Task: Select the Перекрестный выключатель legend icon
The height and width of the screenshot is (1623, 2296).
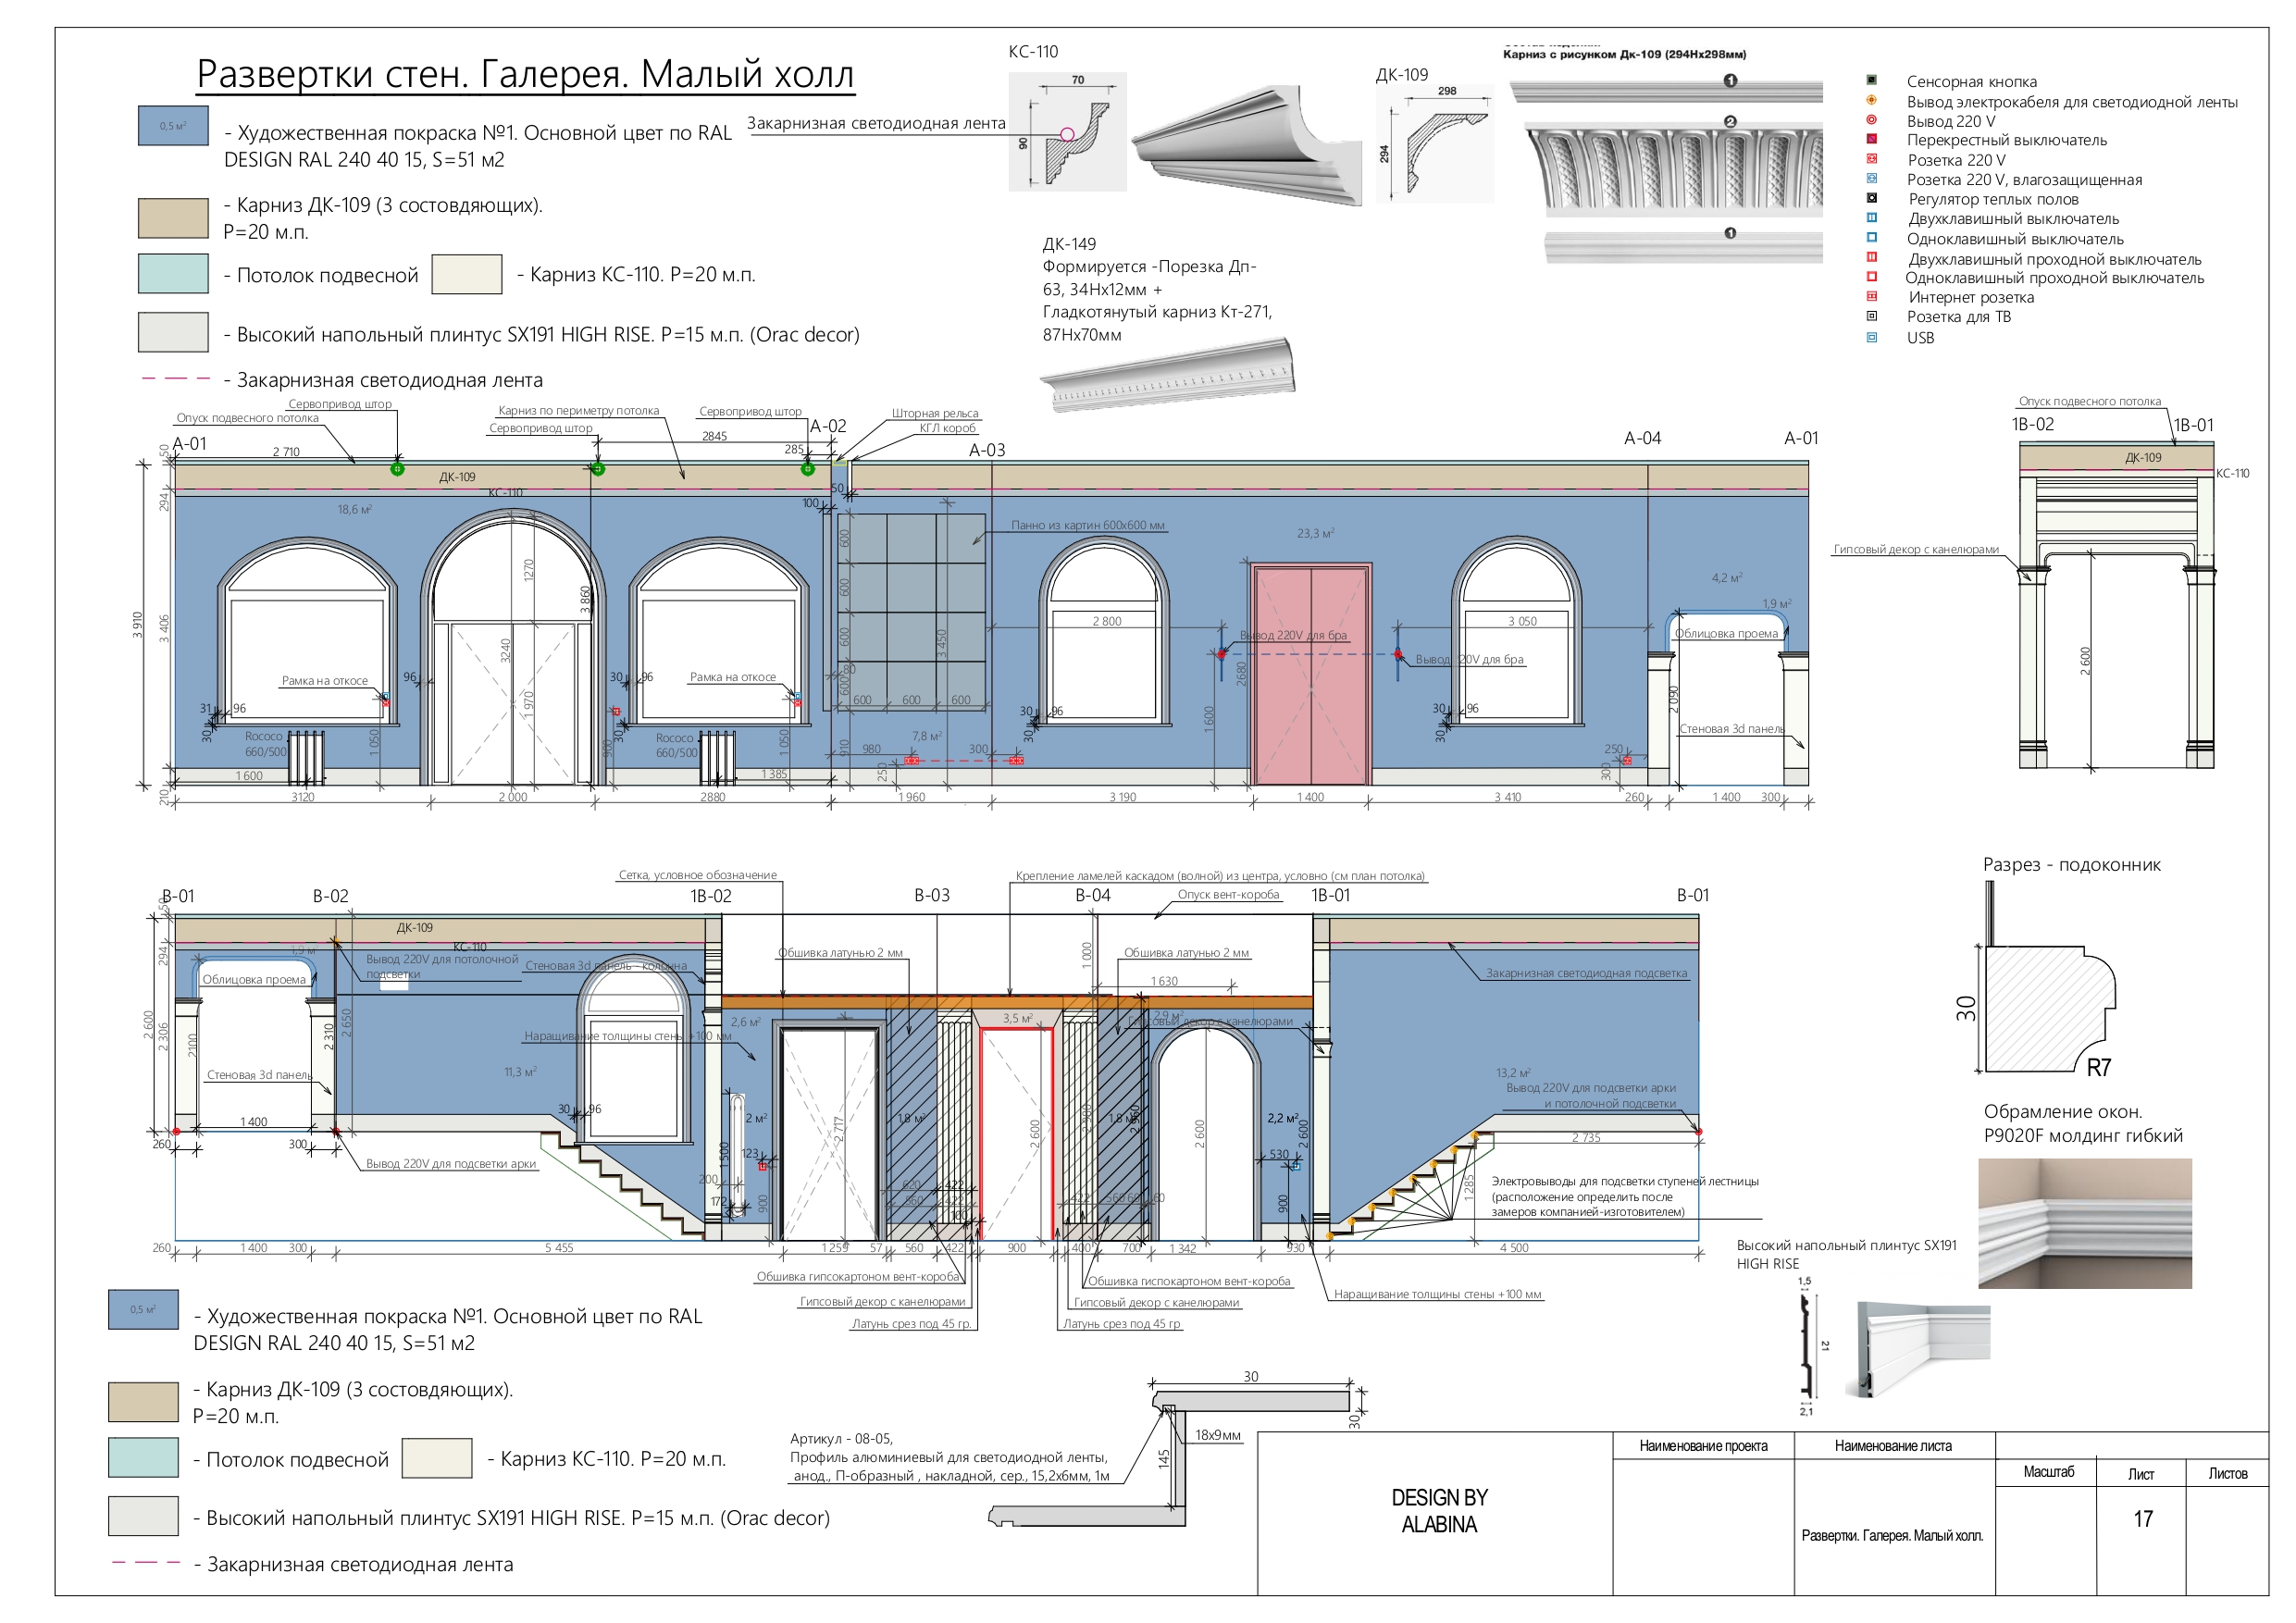Action: point(1871,139)
